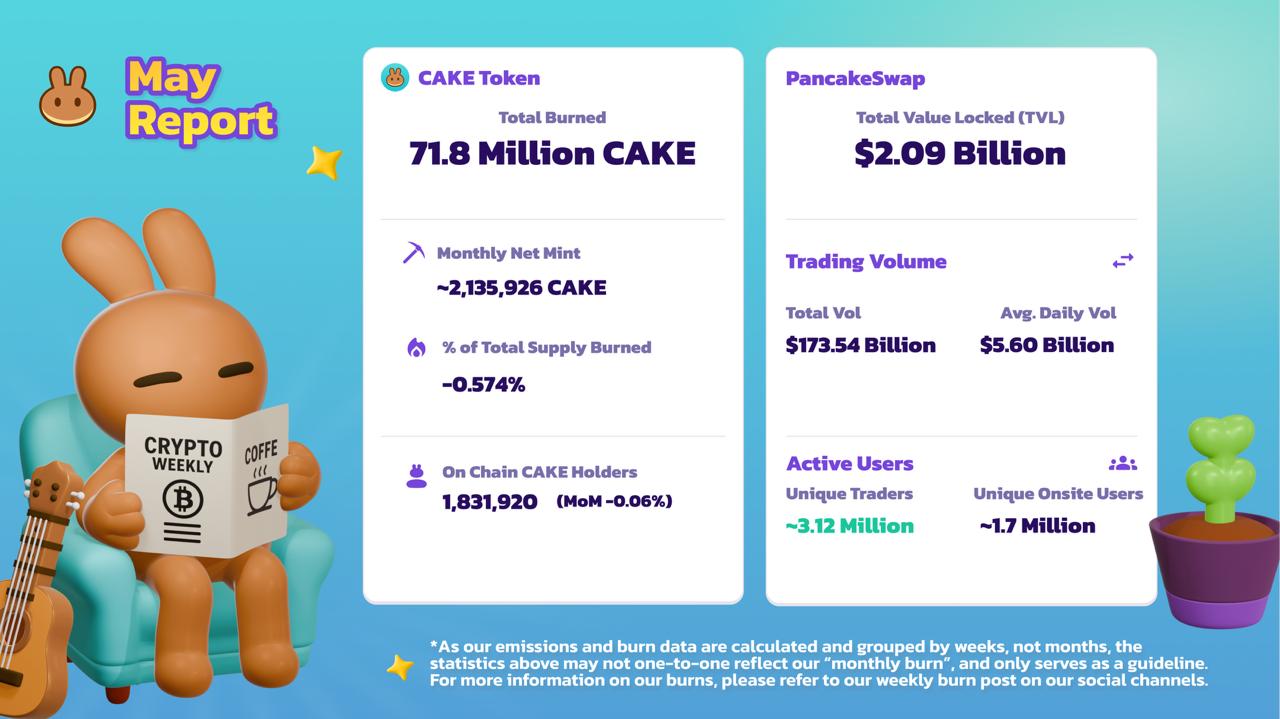Click the yellow star near May Report title
Screen dimensions: 1280x719
tap(324, 162)
